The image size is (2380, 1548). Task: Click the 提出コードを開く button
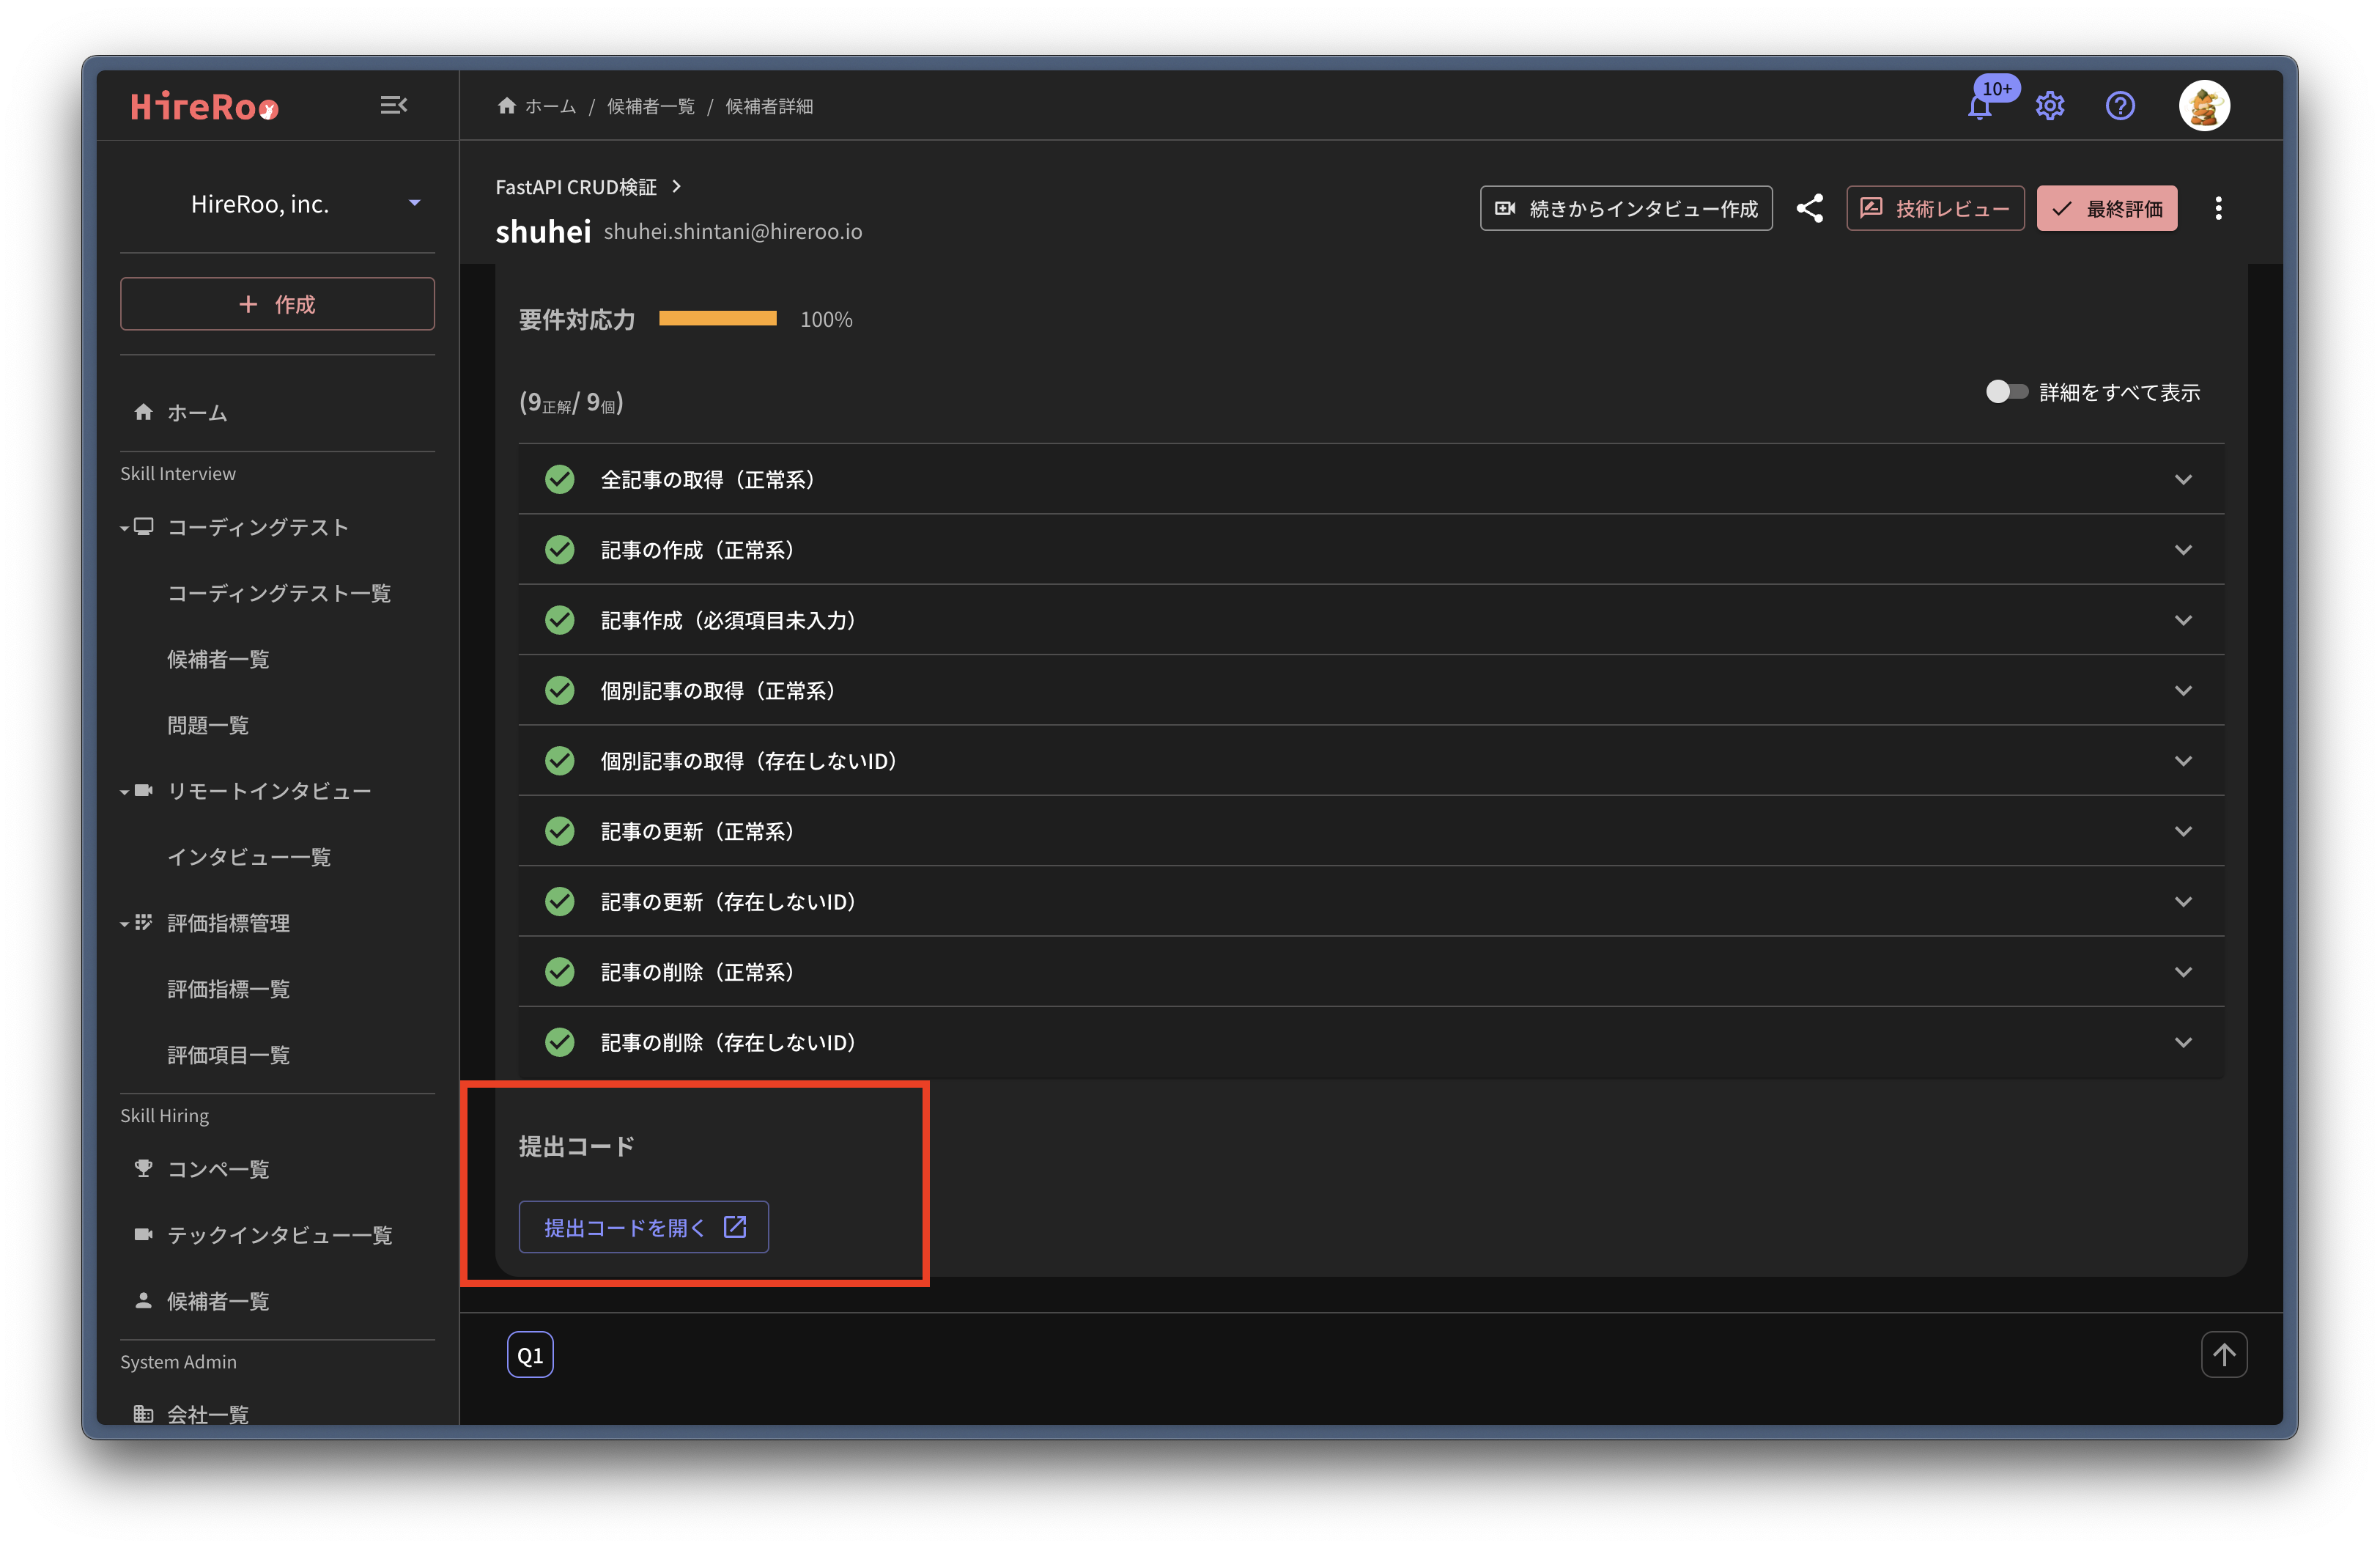(643, 1227)
